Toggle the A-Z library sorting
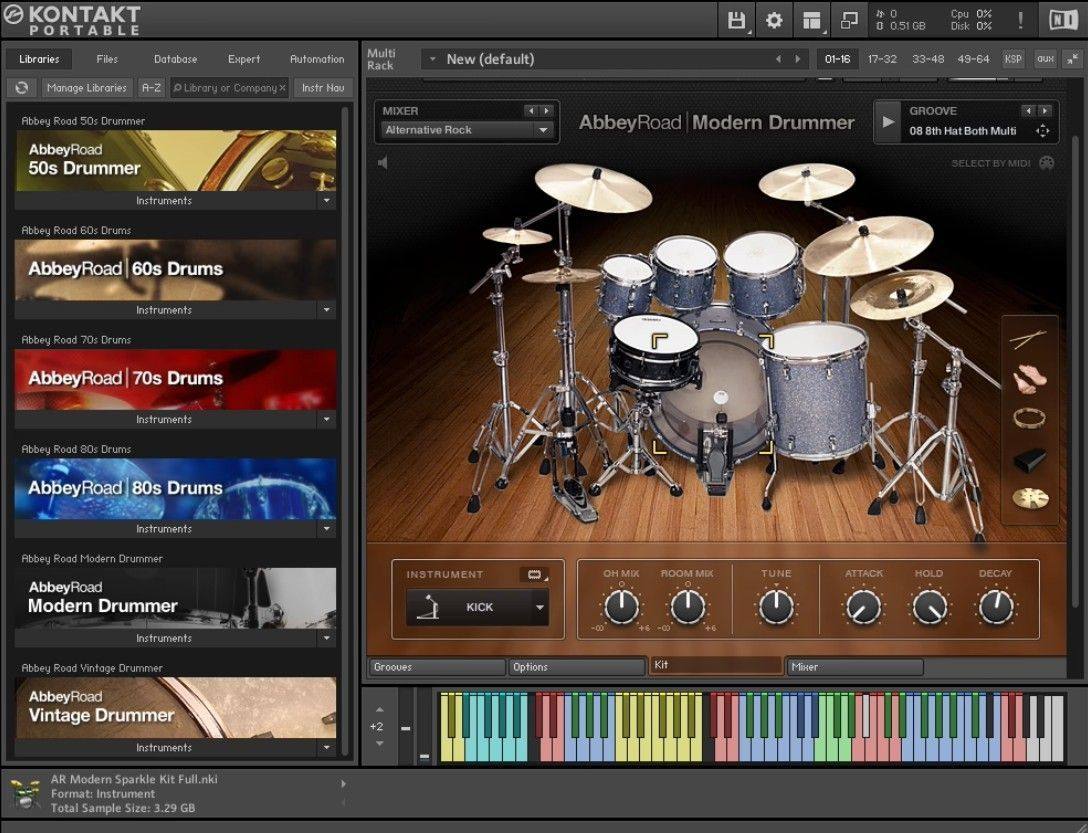 (151, 88)
